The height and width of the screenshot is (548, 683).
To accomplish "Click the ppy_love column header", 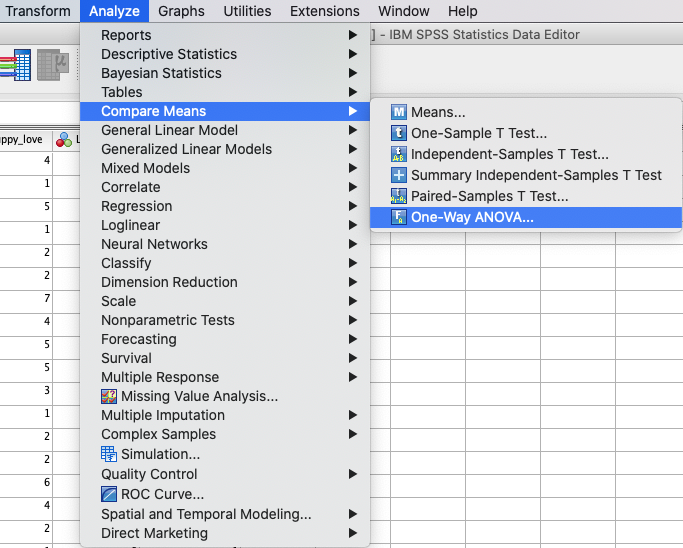I will click(x=26, y=139).
